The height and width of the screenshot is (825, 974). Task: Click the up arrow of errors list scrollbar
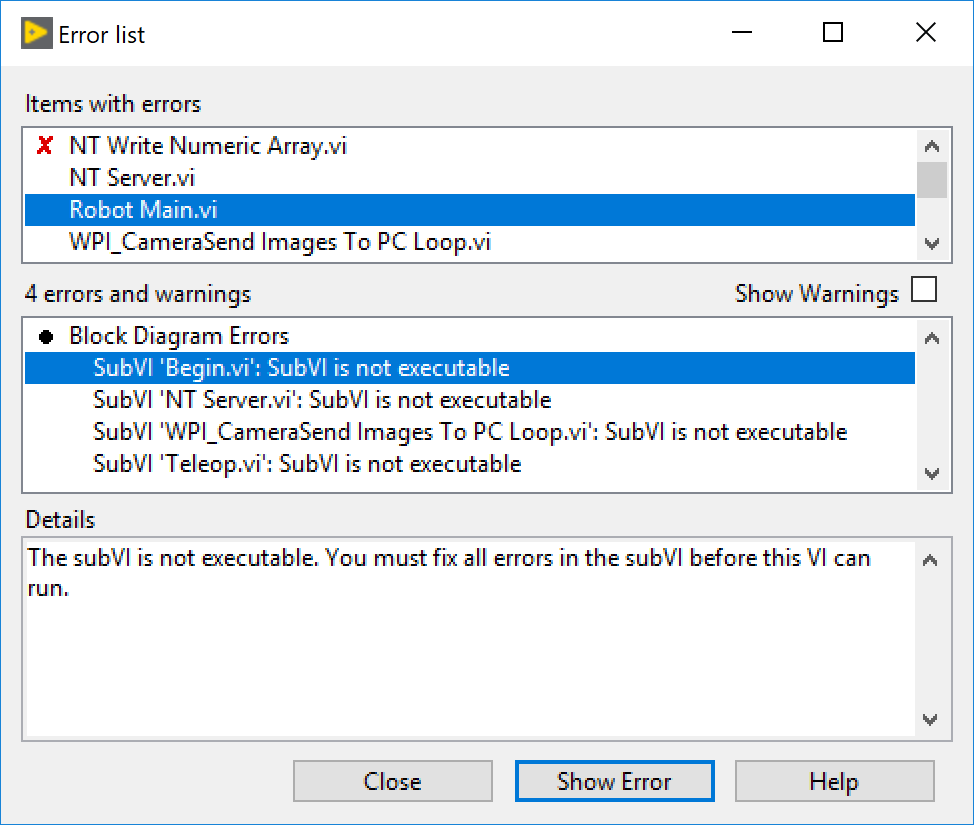pos(932,338)
